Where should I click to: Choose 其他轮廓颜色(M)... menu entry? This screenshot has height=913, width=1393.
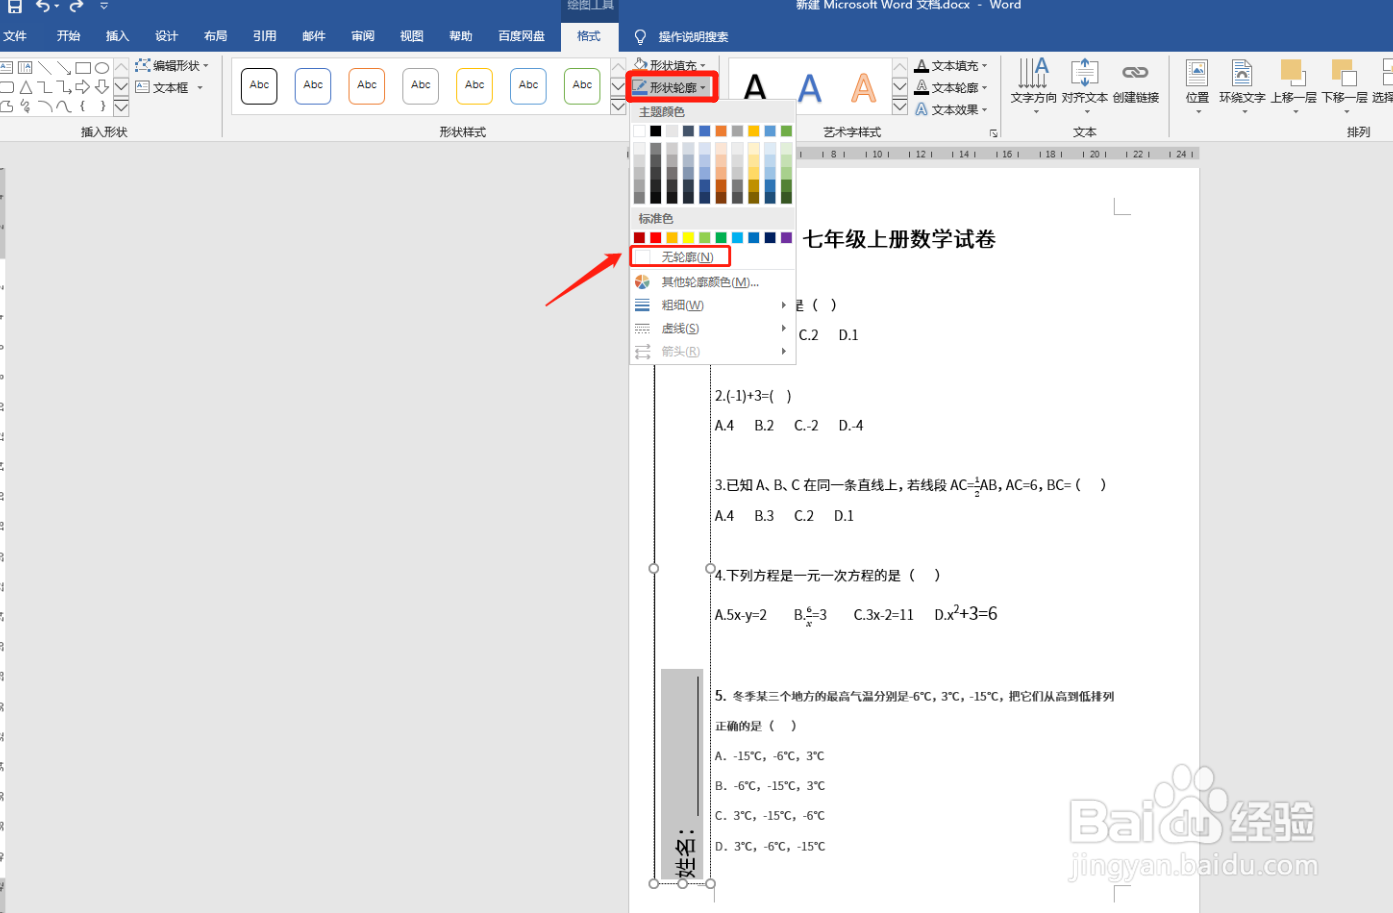pyautogui.click(x=712, y=282)
